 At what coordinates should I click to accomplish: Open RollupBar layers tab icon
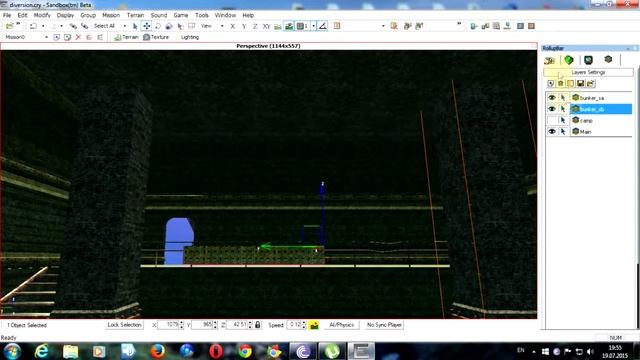tap(608, 60)
